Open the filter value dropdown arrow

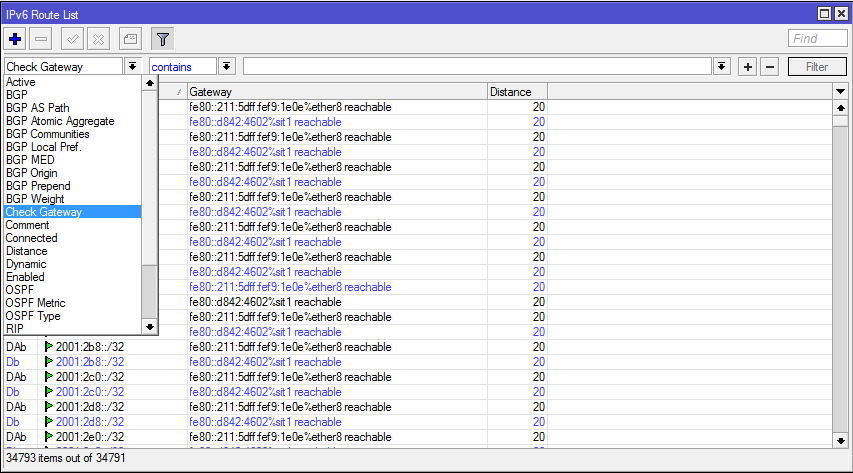coord(722,67)
